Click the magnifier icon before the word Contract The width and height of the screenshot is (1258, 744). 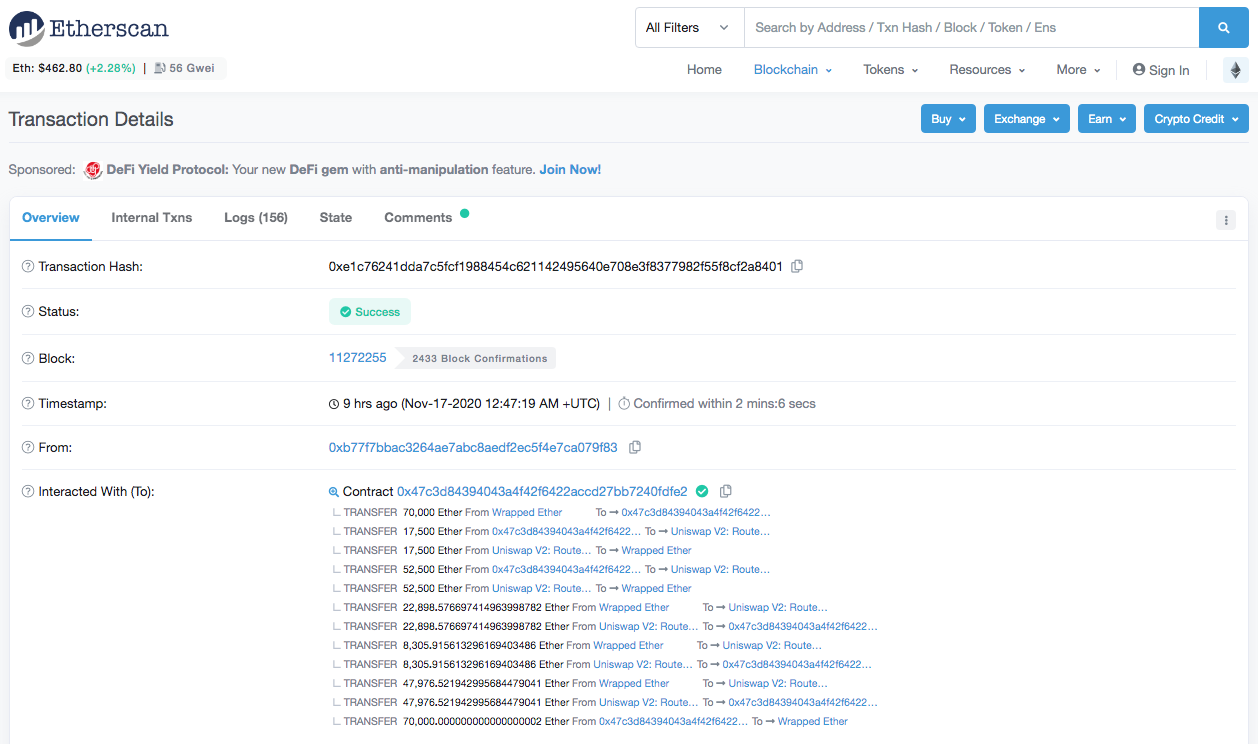coord(334,492)
